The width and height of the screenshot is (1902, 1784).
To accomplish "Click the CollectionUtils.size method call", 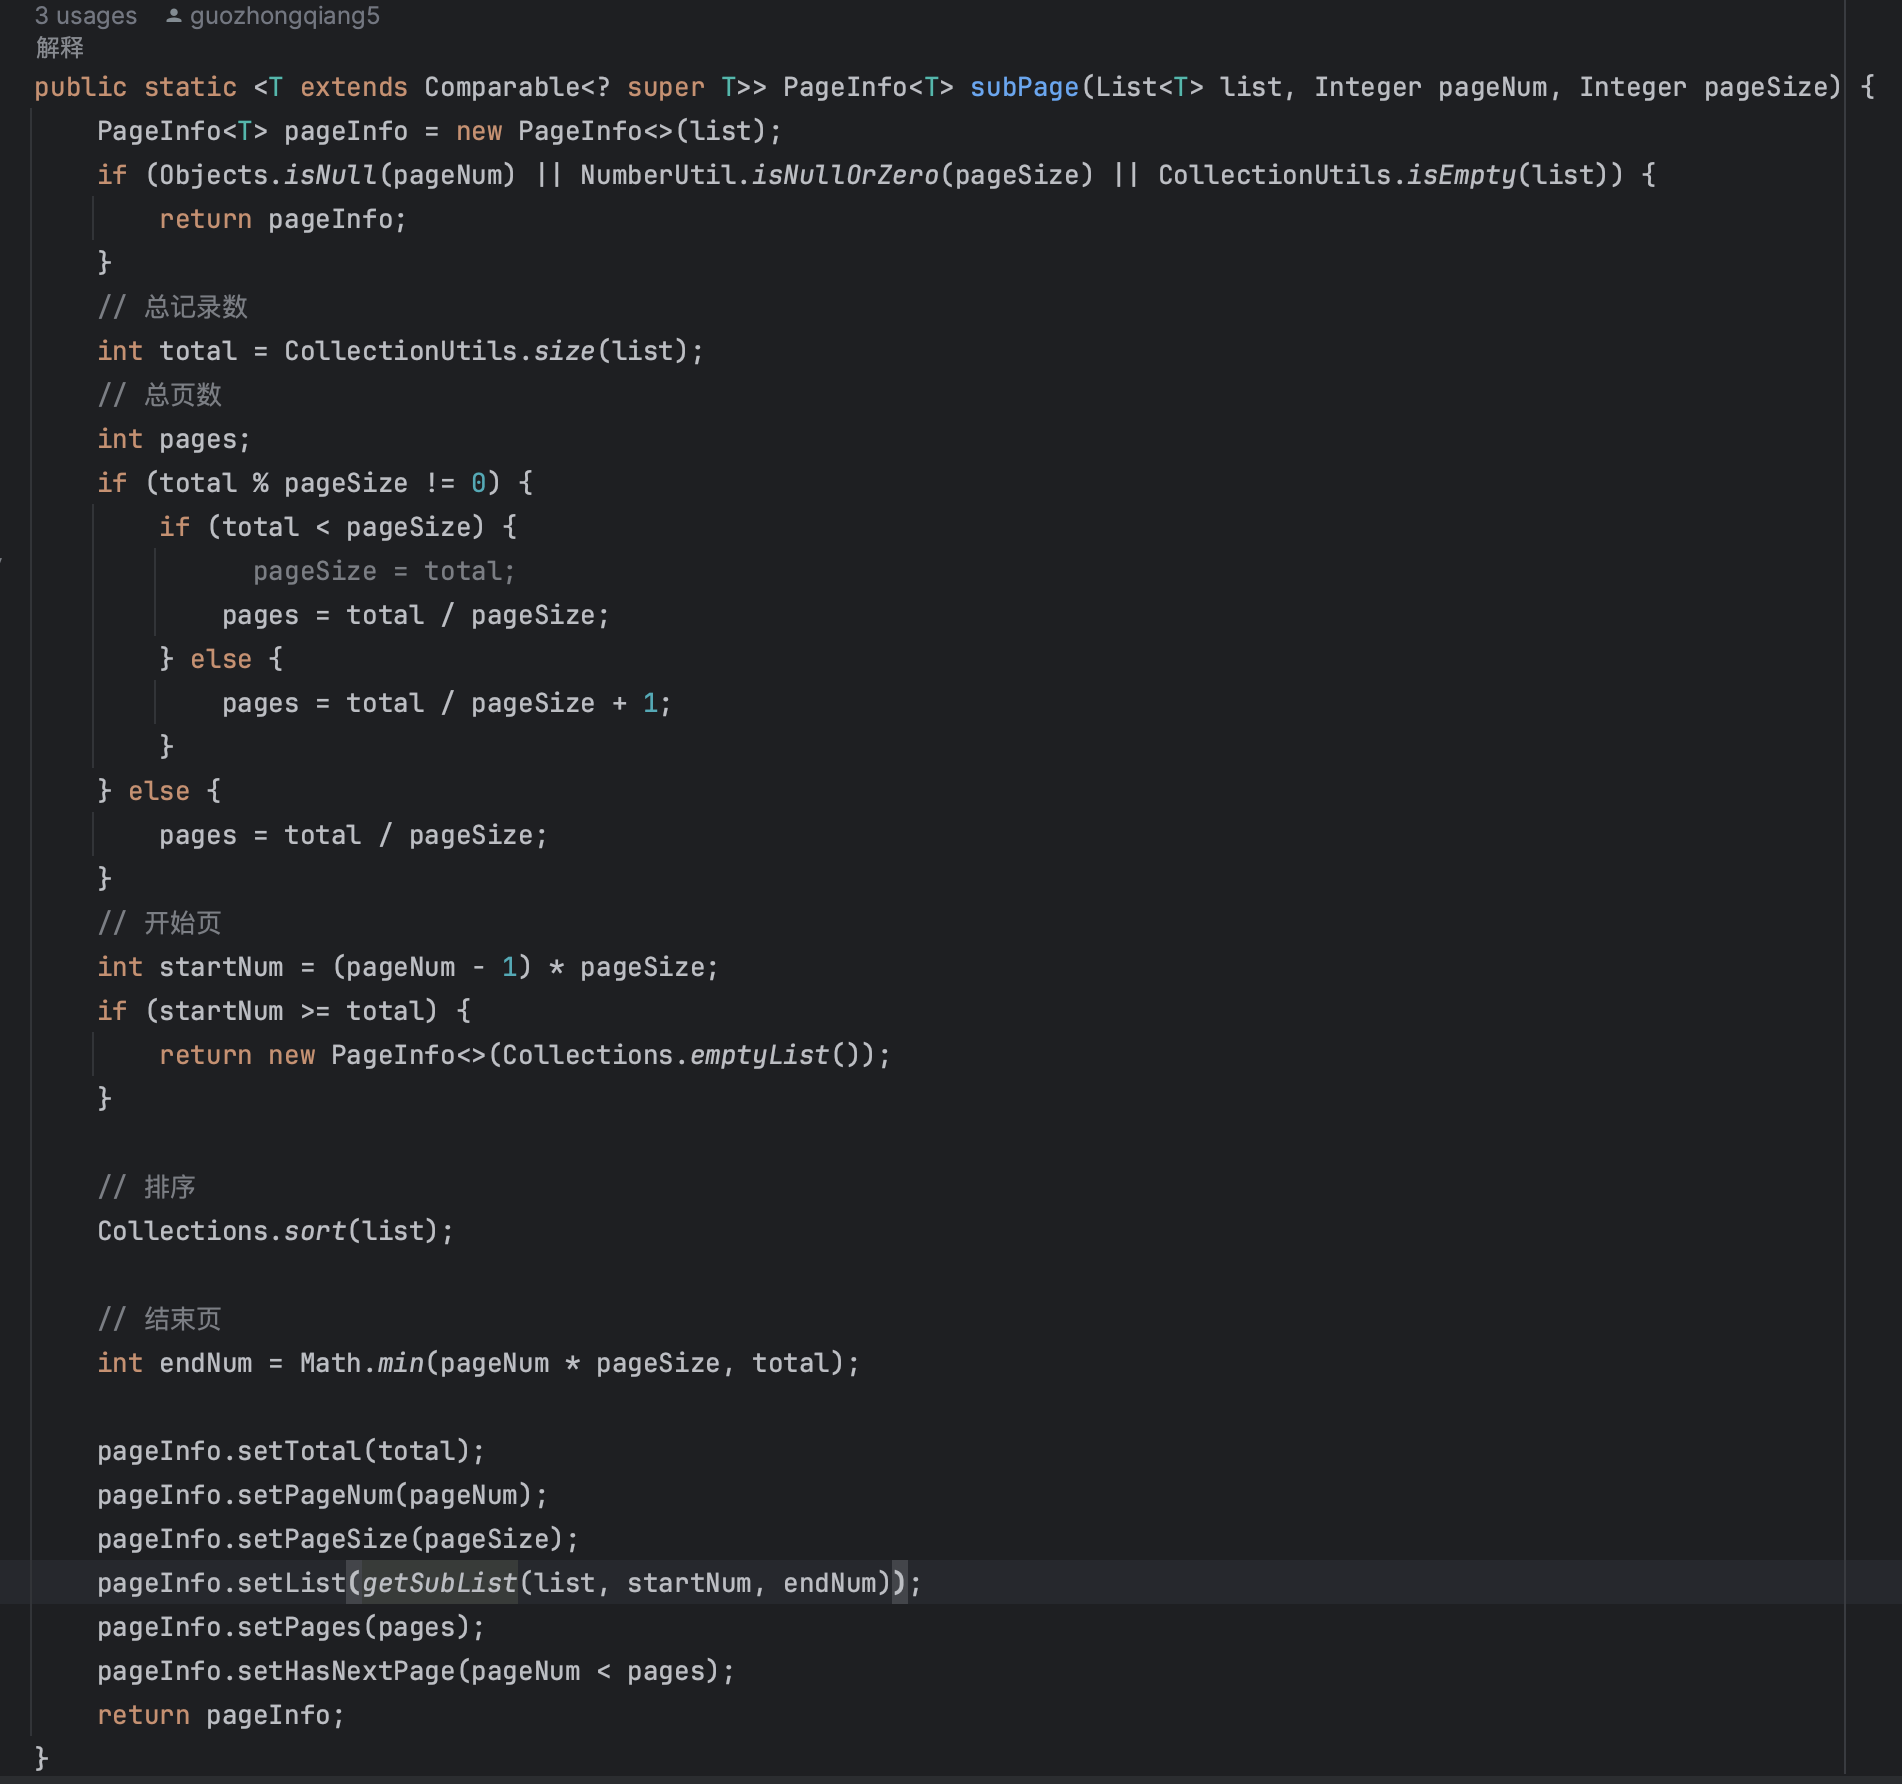I will [564, 351].
